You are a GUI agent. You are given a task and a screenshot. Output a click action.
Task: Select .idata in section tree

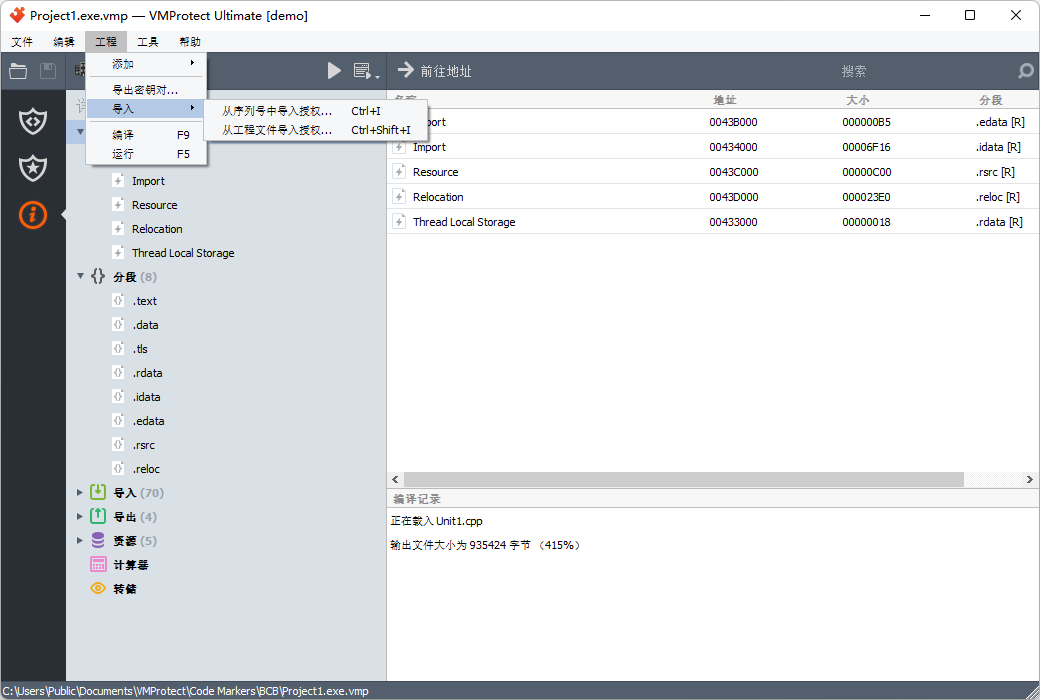tap(146, 397)
